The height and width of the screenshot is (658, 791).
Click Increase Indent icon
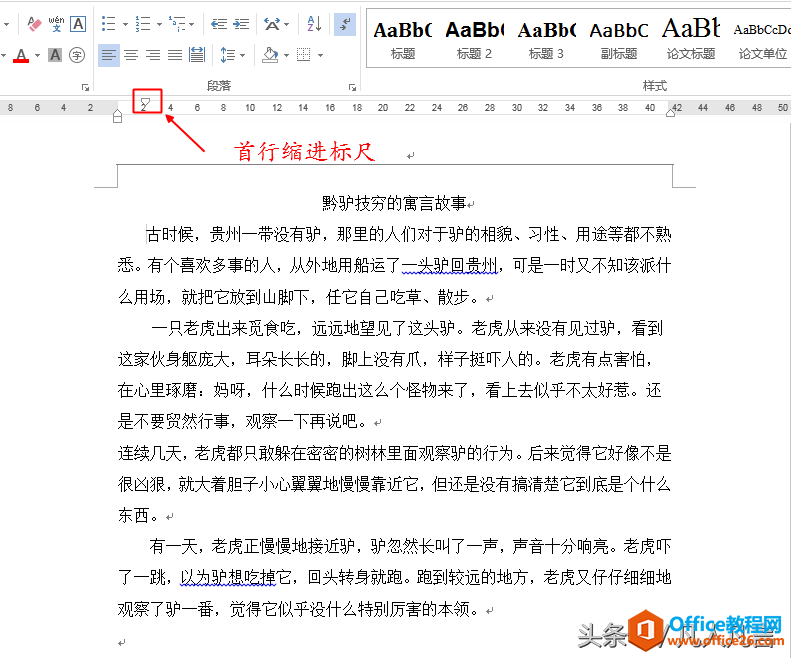(x=241, y=24)
